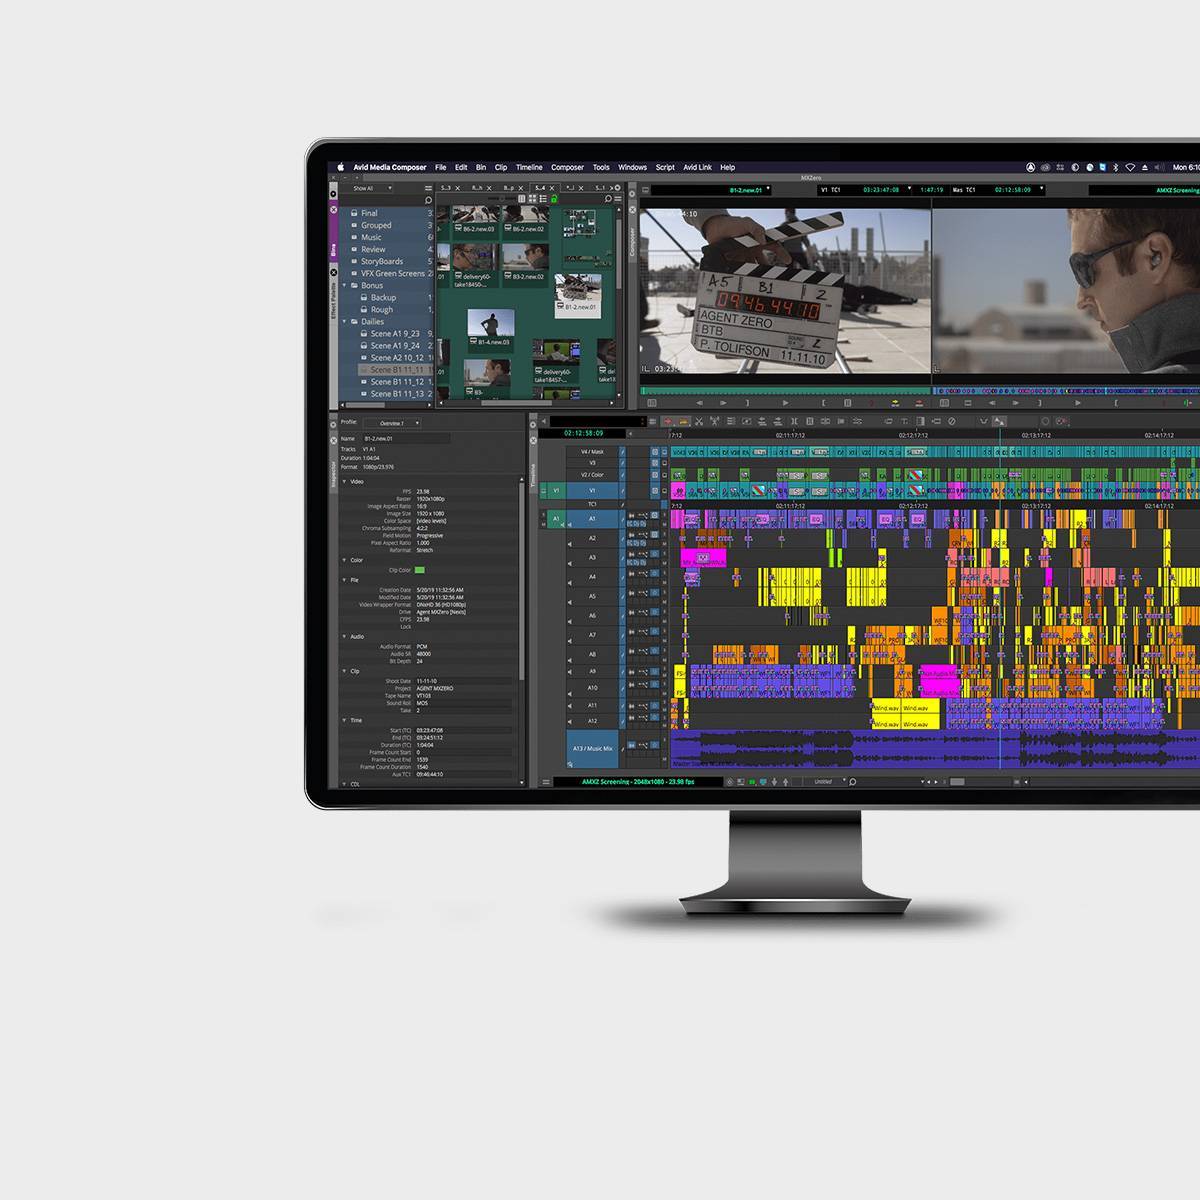Screen dimensions: 1200x1200
Task: Open the Show All filter dropdown
Action: 371,188
